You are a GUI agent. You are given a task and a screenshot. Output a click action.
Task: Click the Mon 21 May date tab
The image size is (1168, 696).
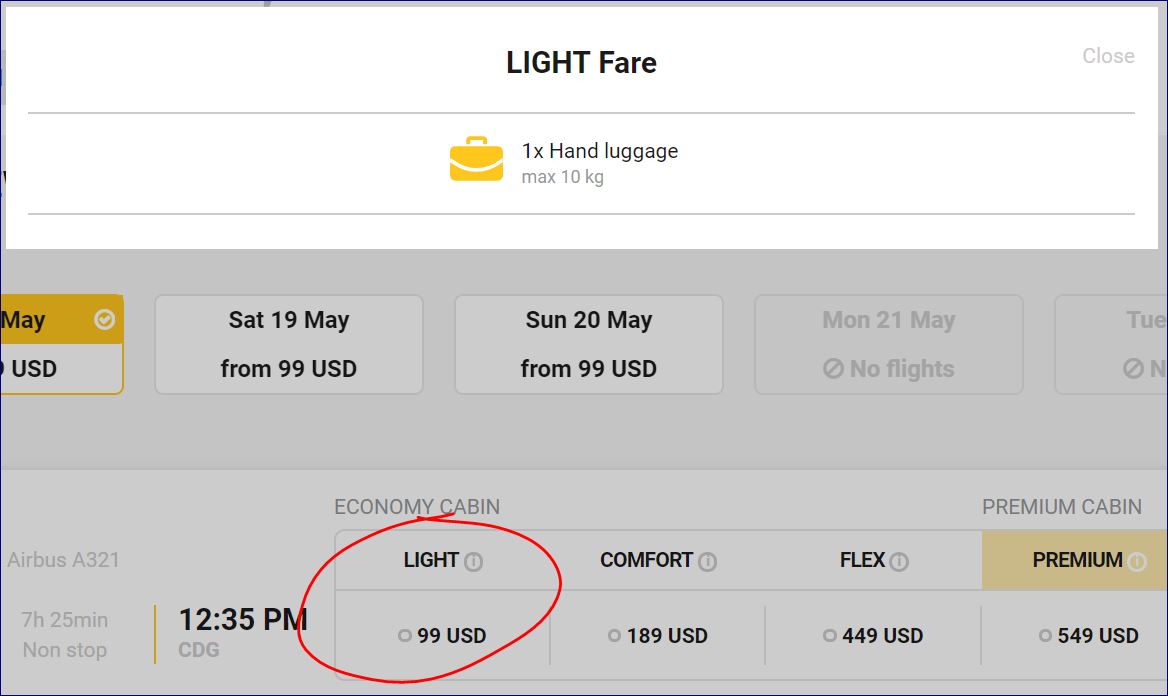point(888,344)
